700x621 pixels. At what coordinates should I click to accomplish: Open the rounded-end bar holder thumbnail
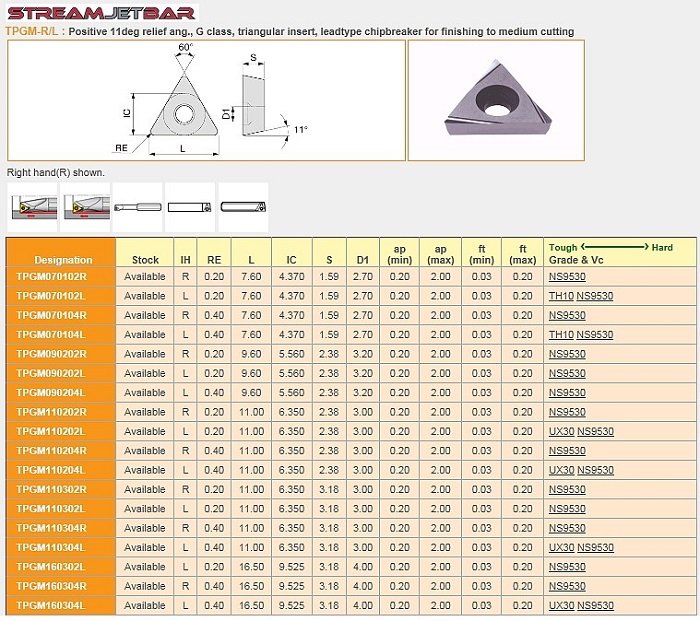(x=243, y=207)
